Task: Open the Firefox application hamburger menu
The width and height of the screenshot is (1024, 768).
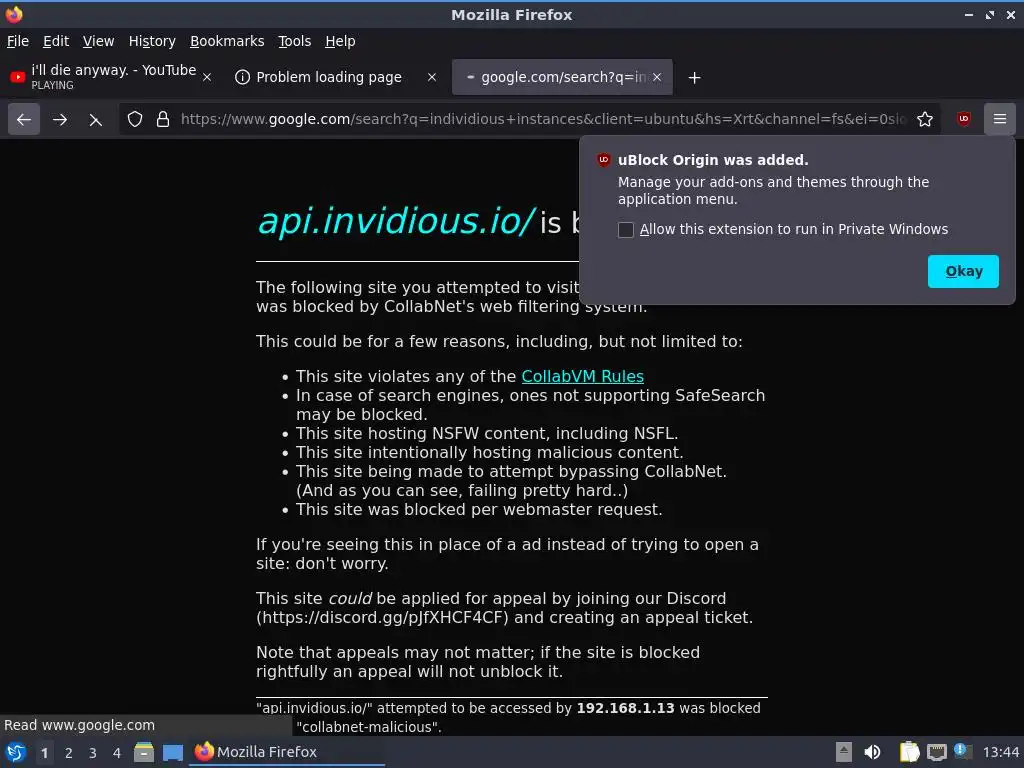Action: [x=1000, y=119]
